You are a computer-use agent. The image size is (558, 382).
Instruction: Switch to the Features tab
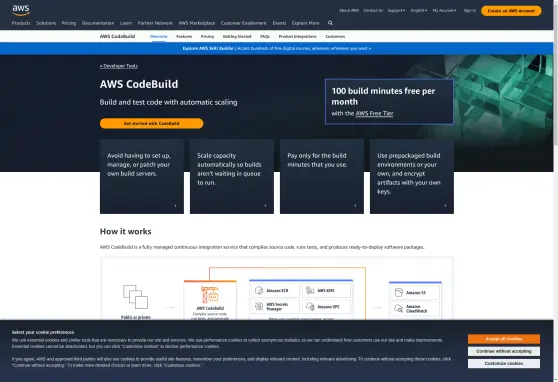[184, 36]
